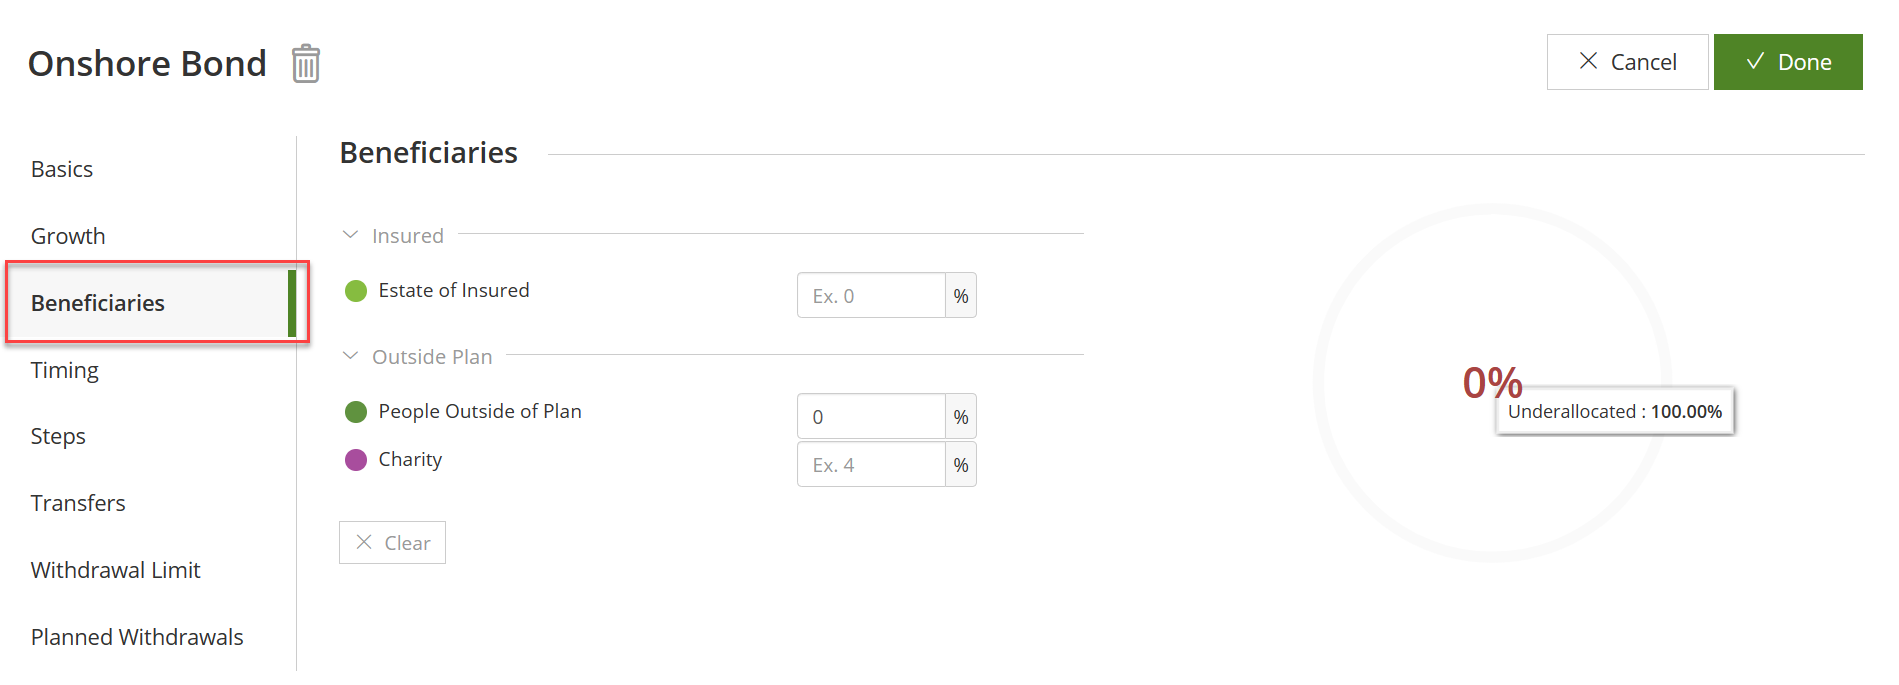1899x685 pixels.
Task: Click the trash delete icon beside Onshore Bond
Action: tap(306, 64)
